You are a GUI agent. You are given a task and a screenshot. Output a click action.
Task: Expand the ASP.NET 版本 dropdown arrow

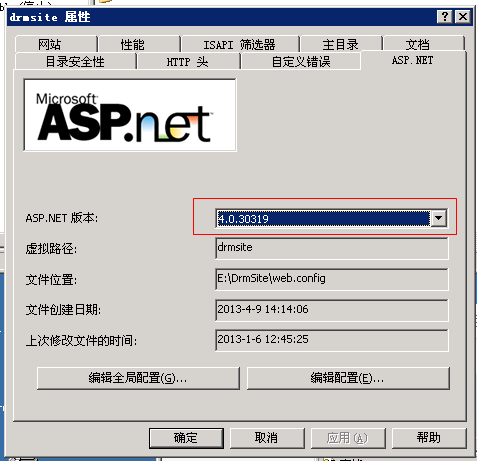coord(439,218)
